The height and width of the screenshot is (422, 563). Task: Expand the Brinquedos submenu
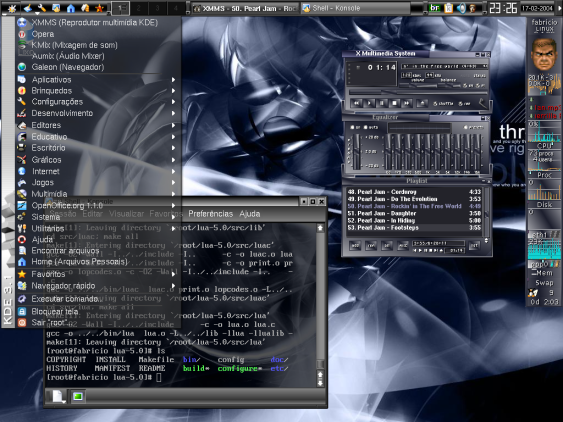coord(98,91)
